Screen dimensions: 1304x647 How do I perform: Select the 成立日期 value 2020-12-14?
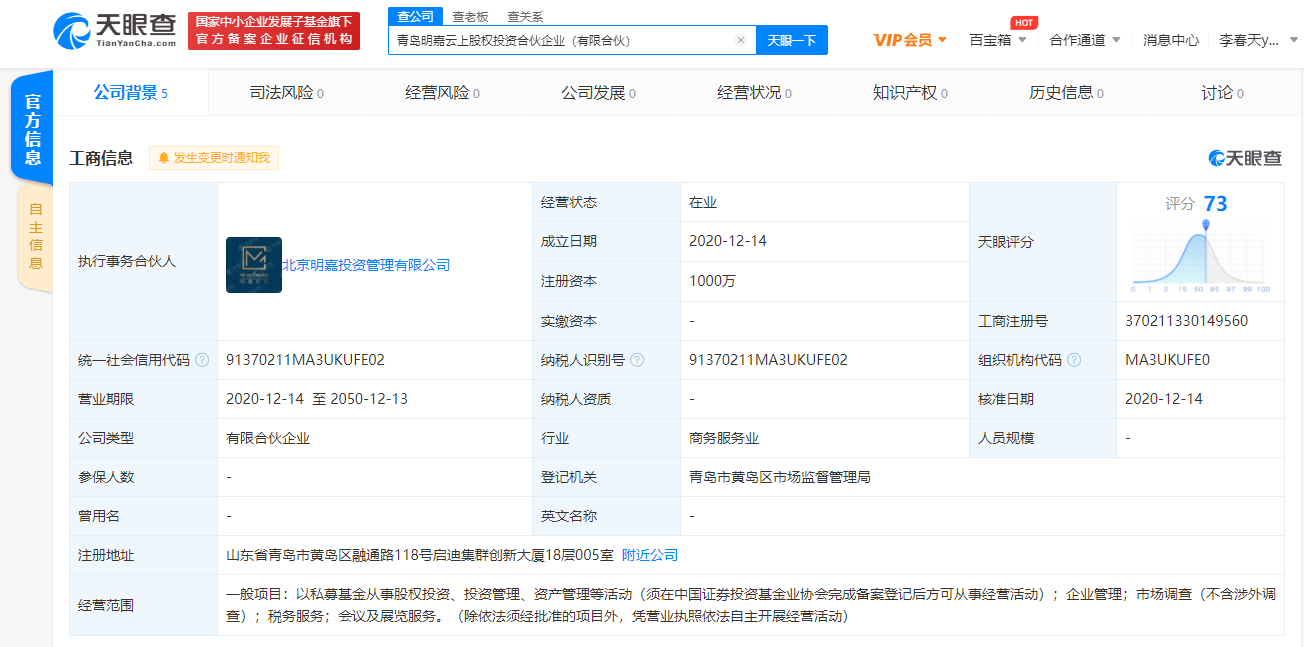pos(728,241)
